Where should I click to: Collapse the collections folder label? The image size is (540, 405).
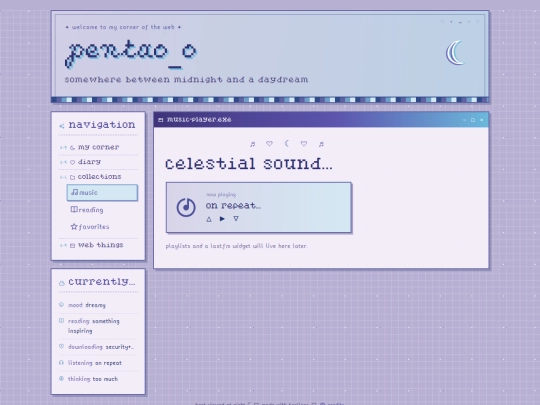pos(100,177)
